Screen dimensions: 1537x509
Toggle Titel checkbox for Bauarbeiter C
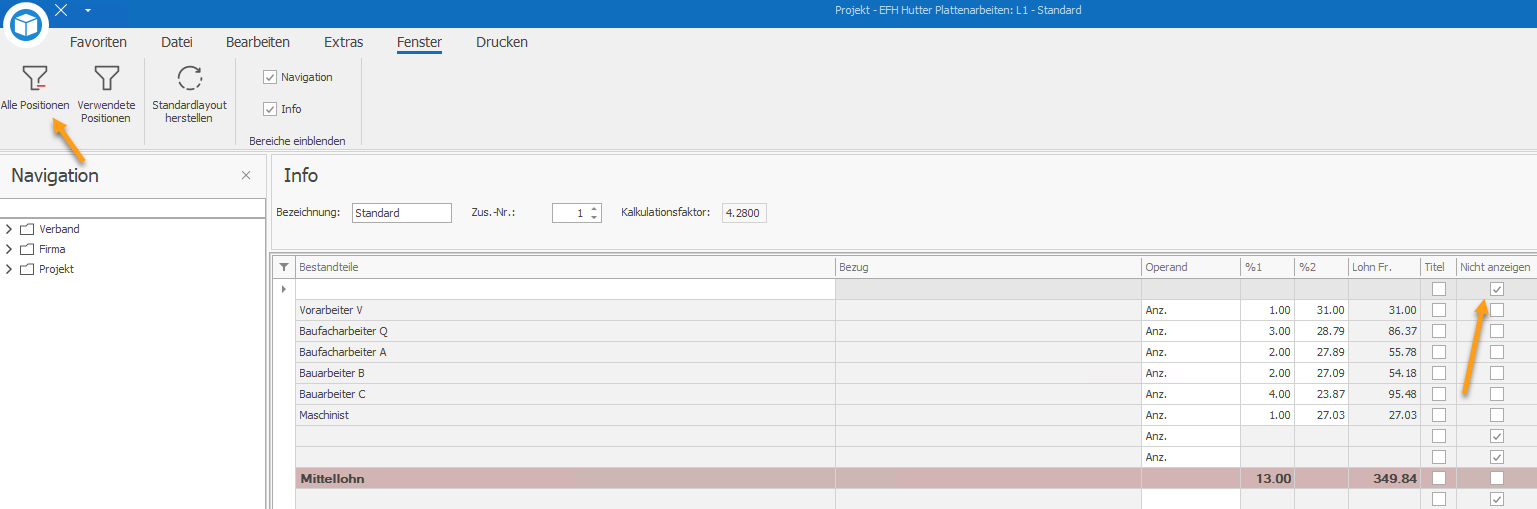[1439, 394]
